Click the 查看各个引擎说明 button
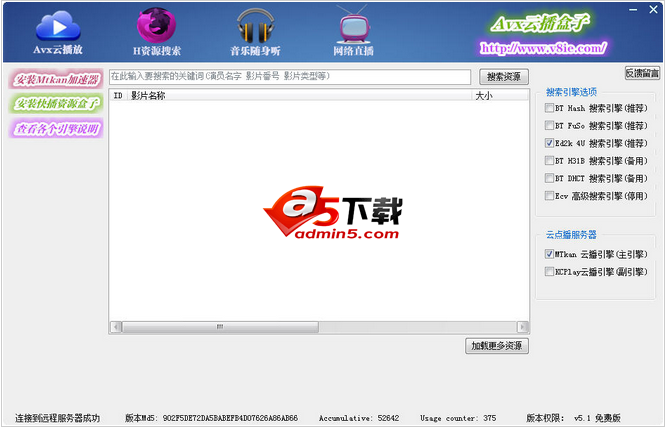The width and height of the screenshot is (666, 427). (56, 128)
